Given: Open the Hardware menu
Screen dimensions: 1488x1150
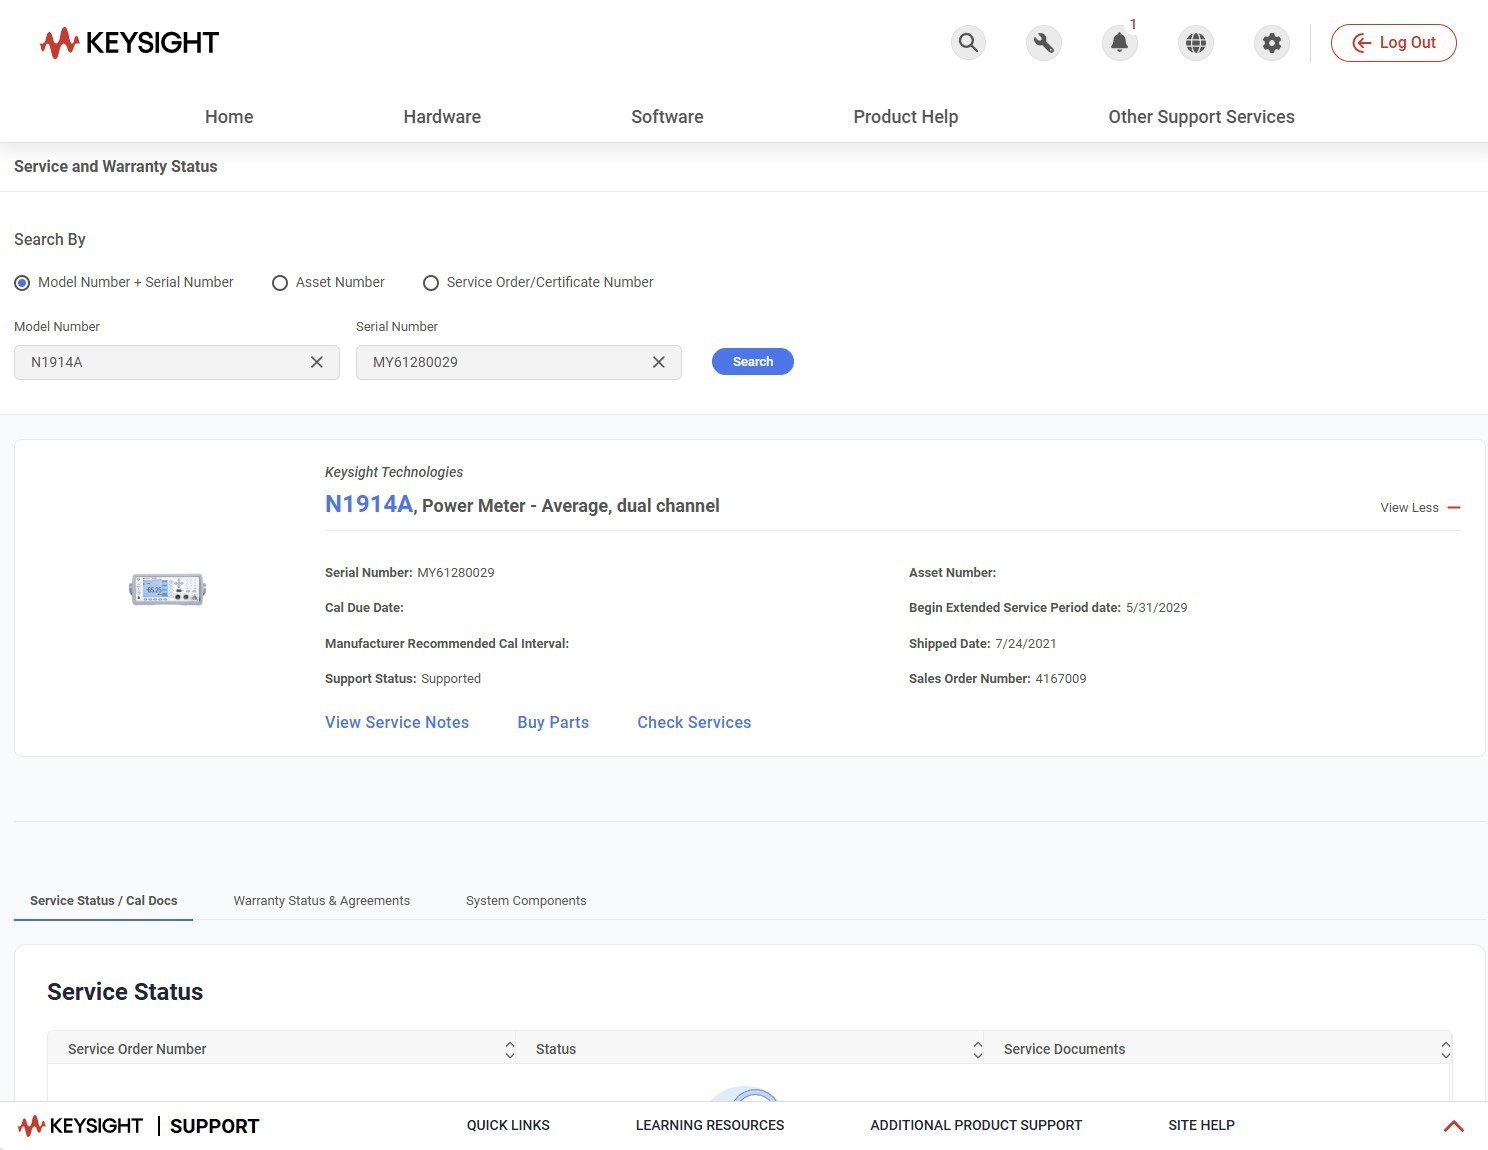Looking at the screenshot, I should click(442, 117).
